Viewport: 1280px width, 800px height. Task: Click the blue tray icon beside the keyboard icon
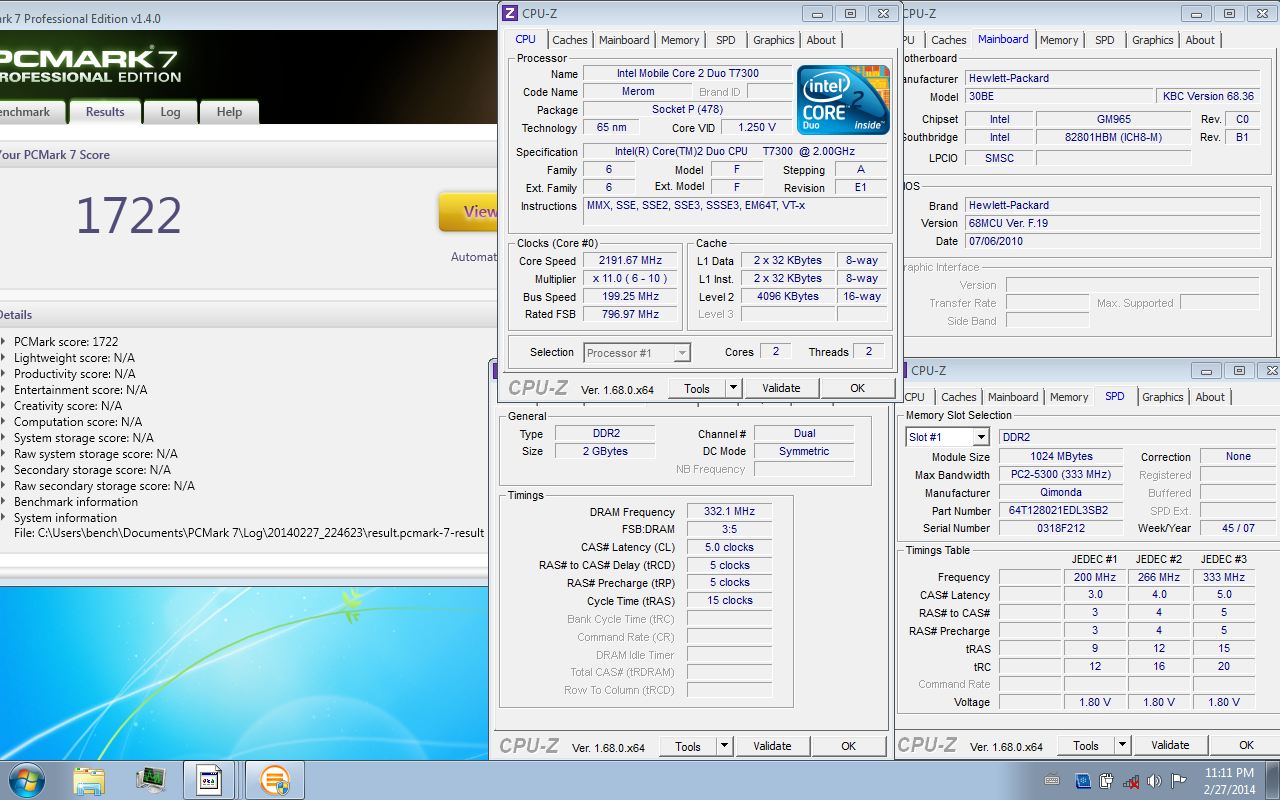(x=1082, y=781)
